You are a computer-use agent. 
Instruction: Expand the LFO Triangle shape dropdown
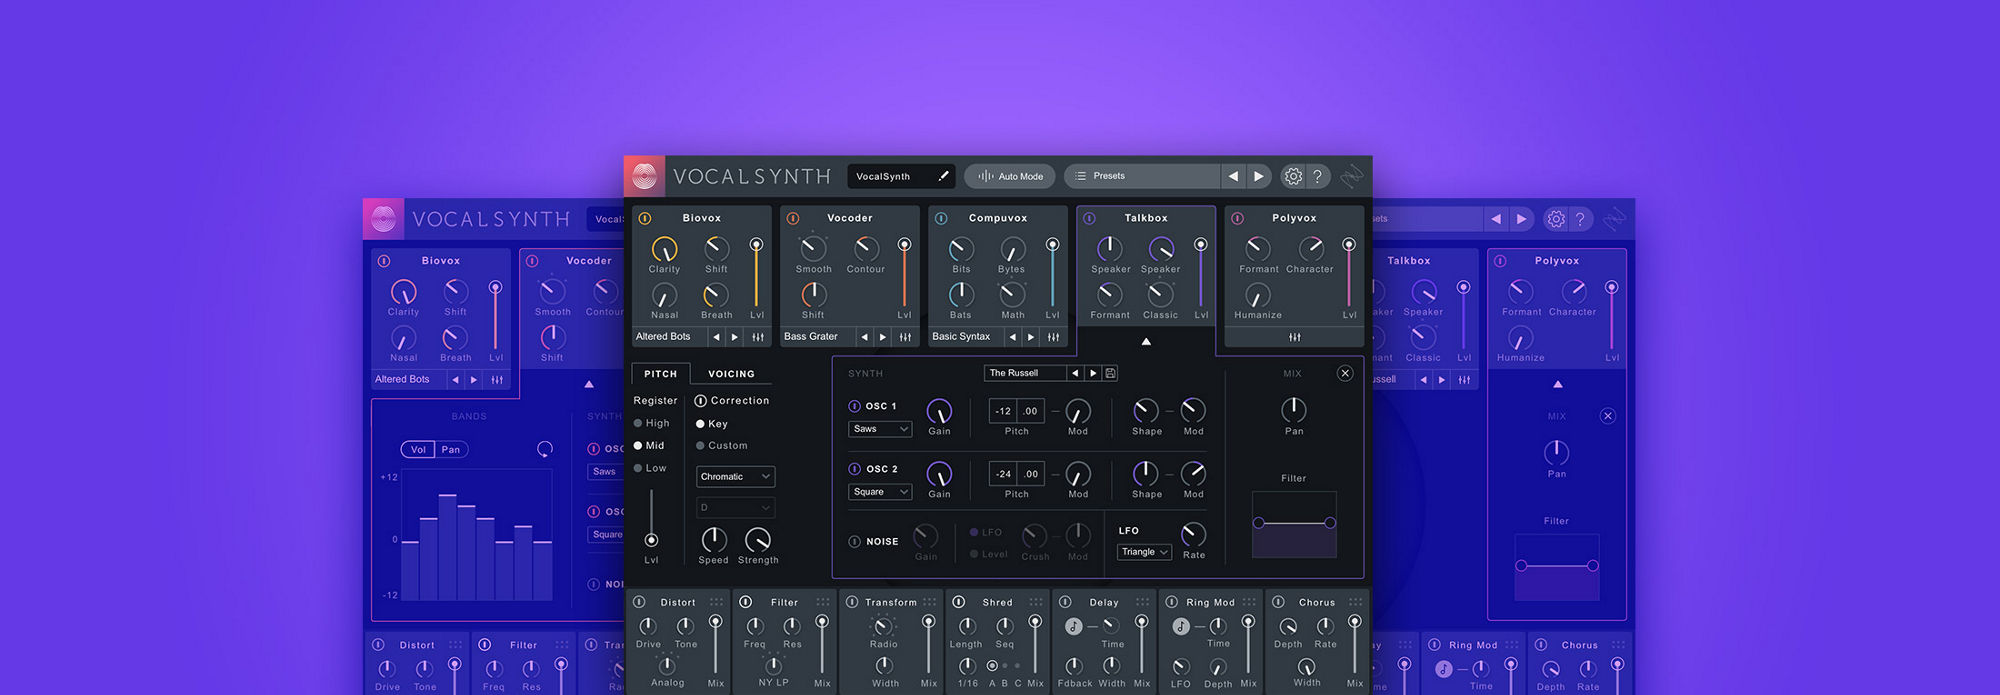point(1144,552)
